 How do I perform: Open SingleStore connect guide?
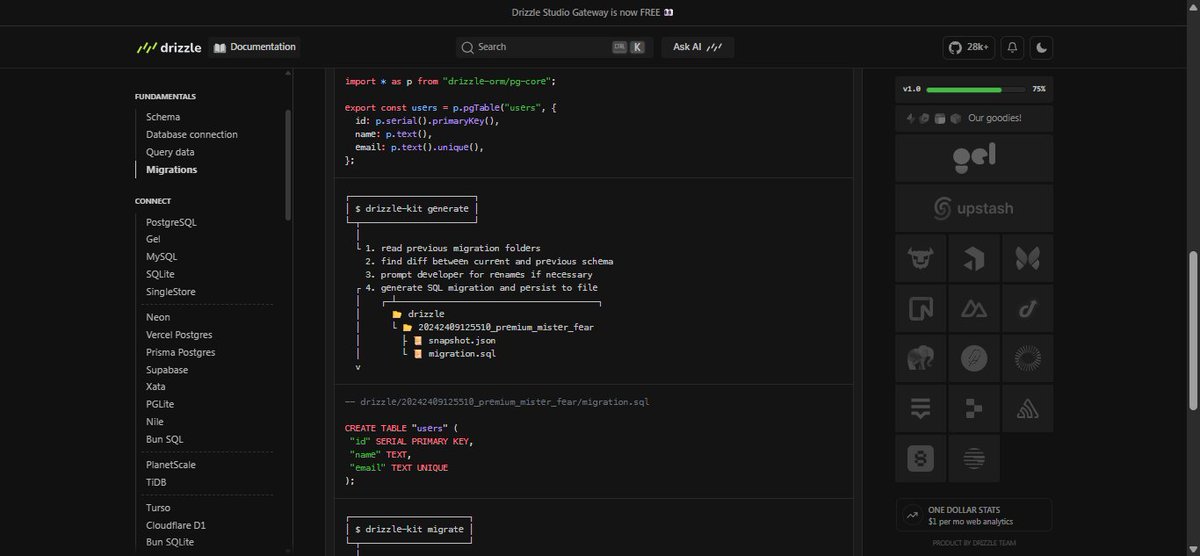tap(171, 292)
